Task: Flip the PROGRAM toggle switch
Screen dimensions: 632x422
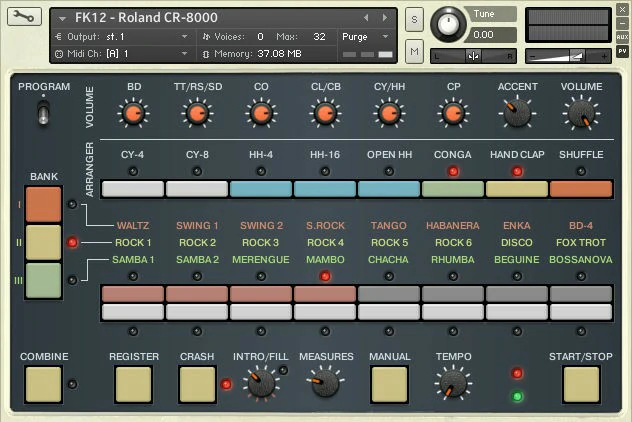Action: (44, 112)
